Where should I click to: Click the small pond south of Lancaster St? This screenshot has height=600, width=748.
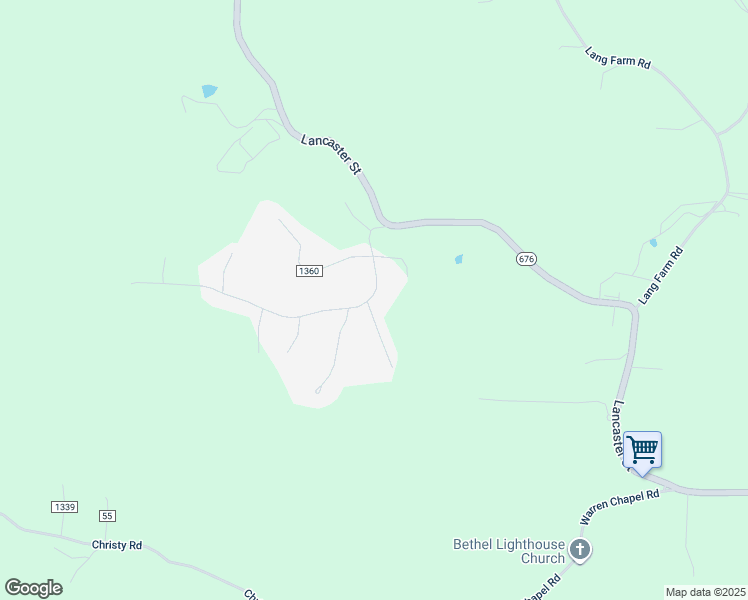[459, 259]
